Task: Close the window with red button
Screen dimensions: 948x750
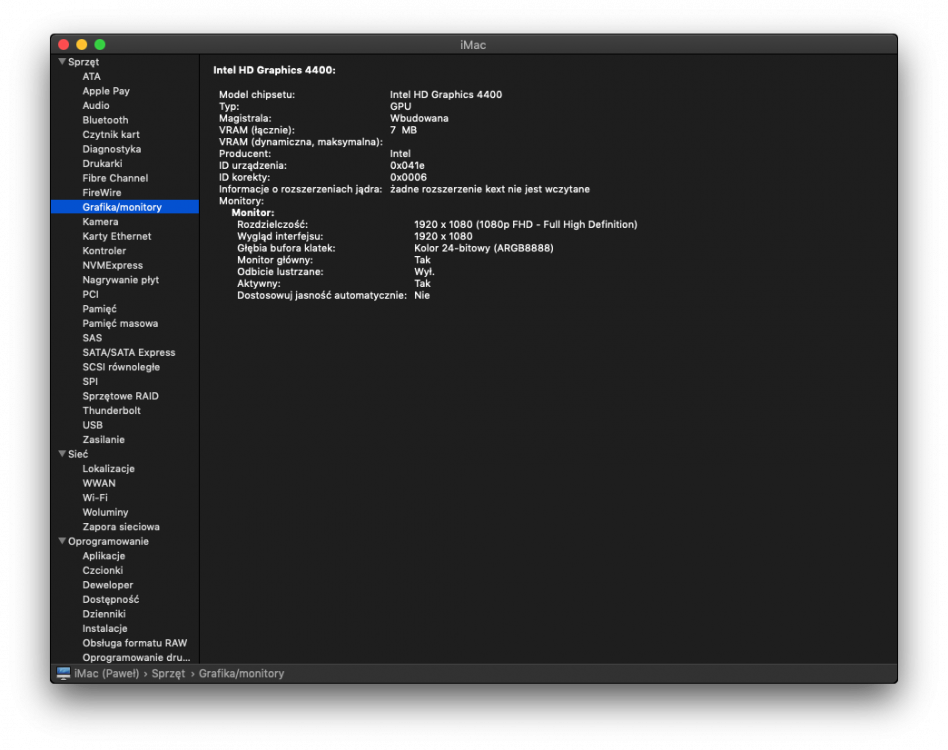Action: [x=63, y=45]
